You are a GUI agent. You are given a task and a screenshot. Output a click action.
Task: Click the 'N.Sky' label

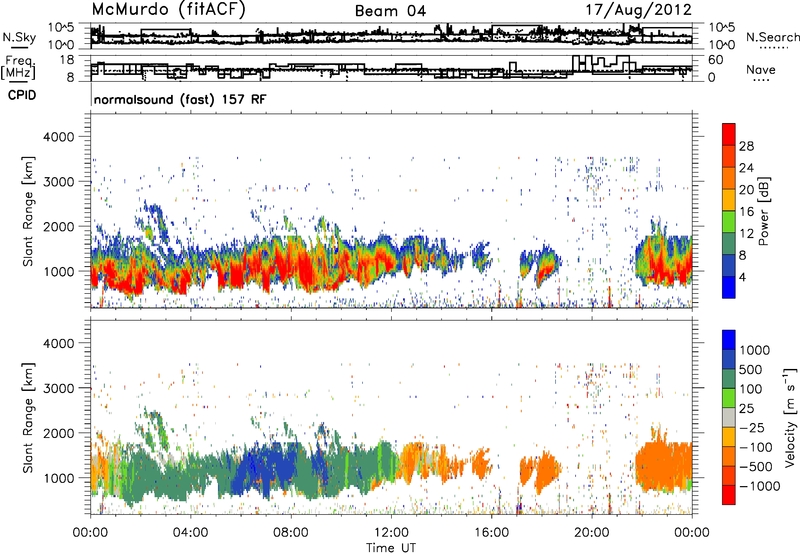19,37
